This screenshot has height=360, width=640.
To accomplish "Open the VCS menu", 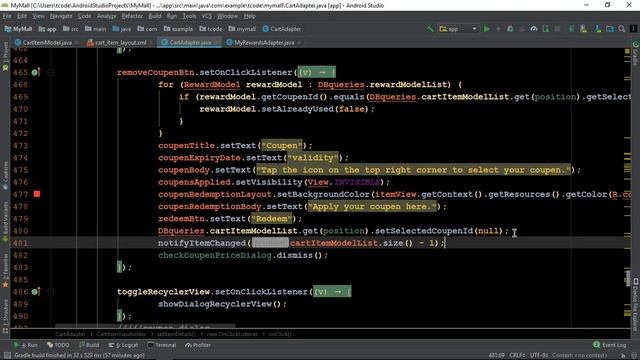I will (207, 16).
